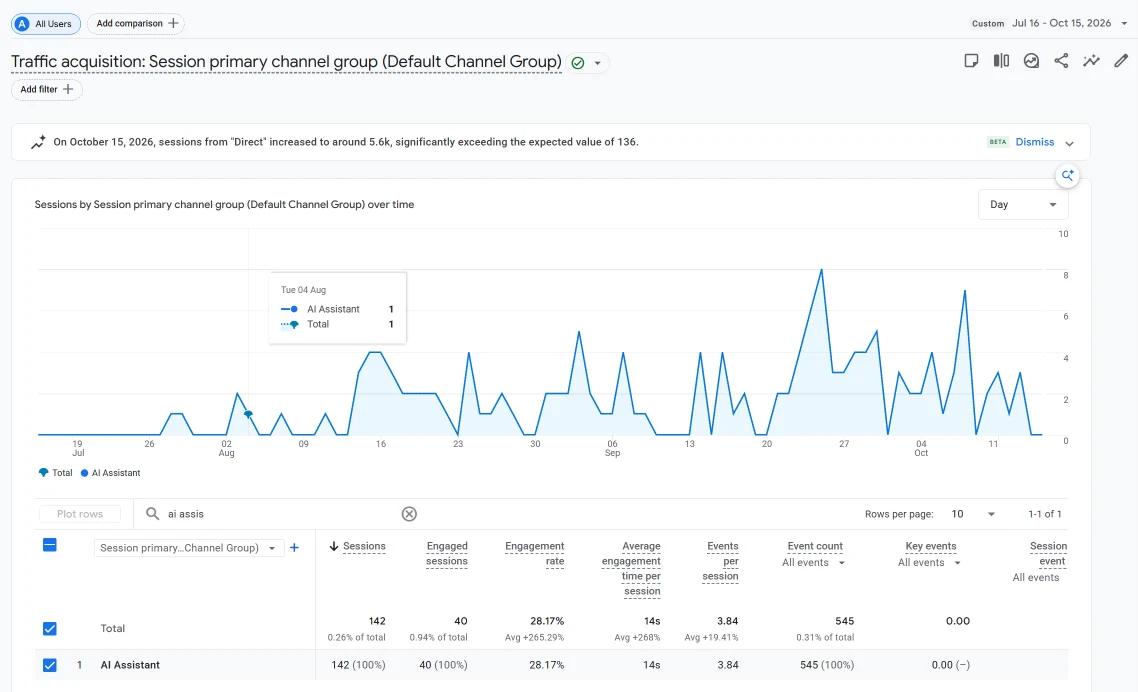Viewport: 1138px width, 692px height.
Task: Expand the insight banner chevron
Action: pos(1069,143)
